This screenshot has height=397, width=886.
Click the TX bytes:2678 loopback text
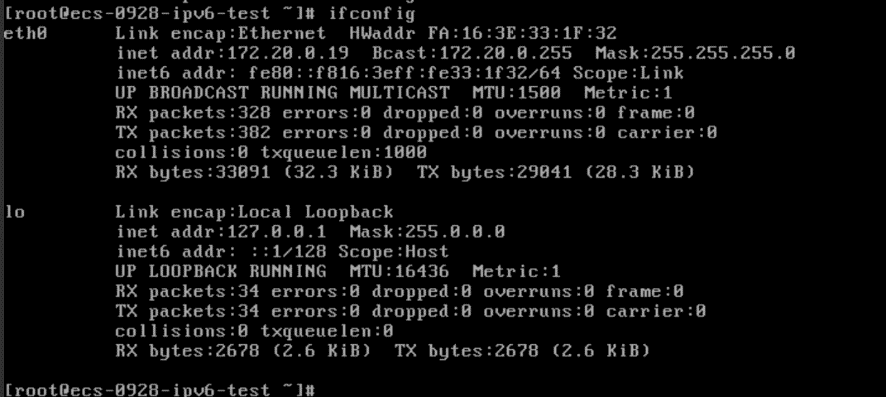pyautogui.click(x=466, y=351)
